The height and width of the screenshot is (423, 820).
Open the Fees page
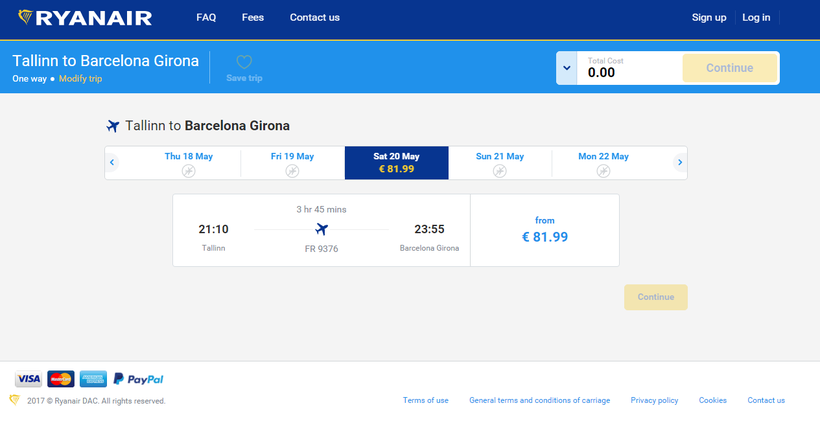click(x=253, y=17)
